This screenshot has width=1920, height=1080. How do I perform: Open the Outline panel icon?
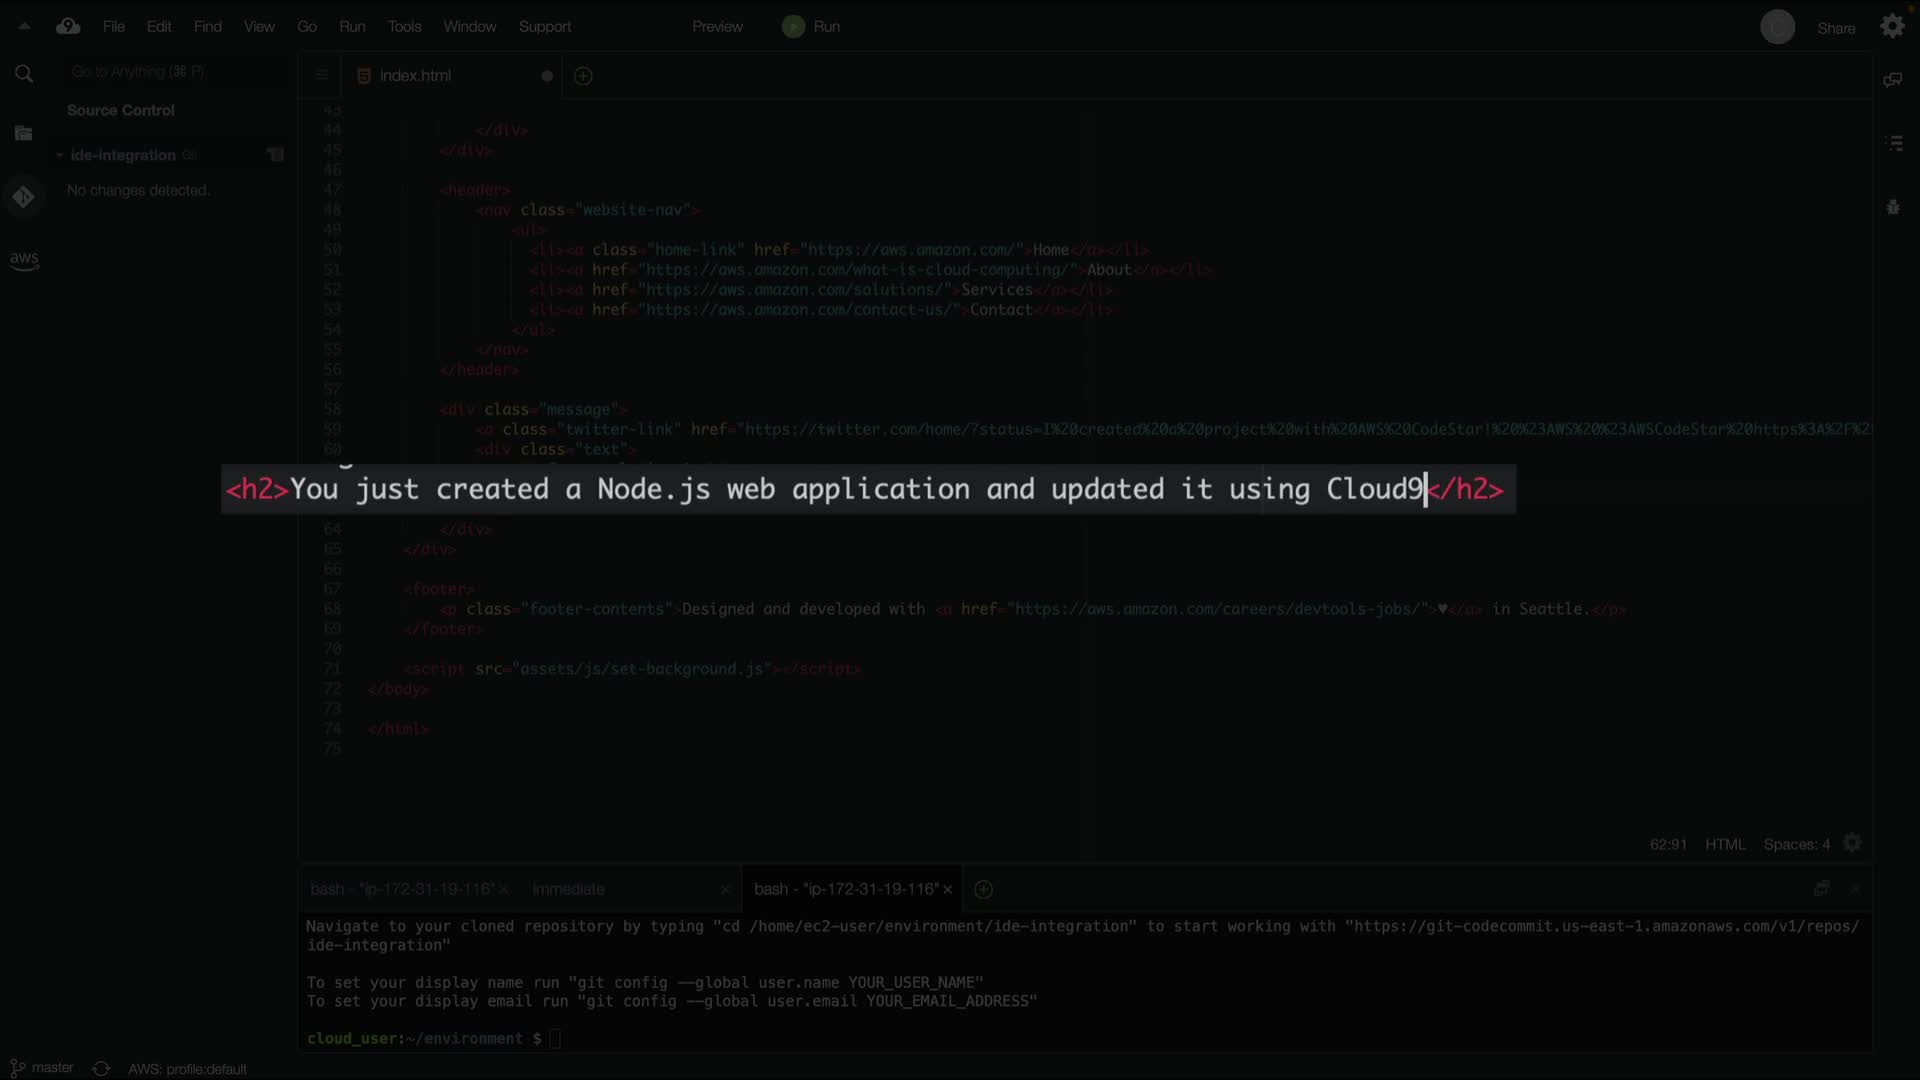click(1894, 144)
